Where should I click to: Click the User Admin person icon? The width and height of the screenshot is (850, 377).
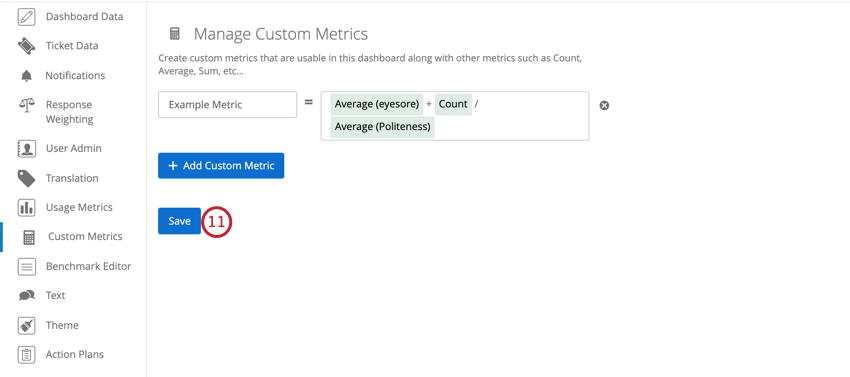tap(27, 149)
